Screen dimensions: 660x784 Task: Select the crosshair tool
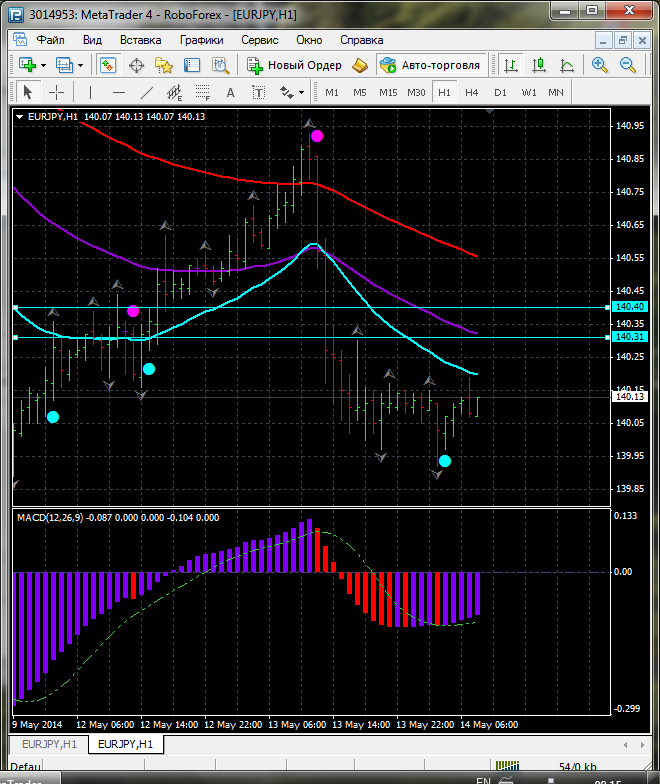pyautogui.click(x=56, y=92)
